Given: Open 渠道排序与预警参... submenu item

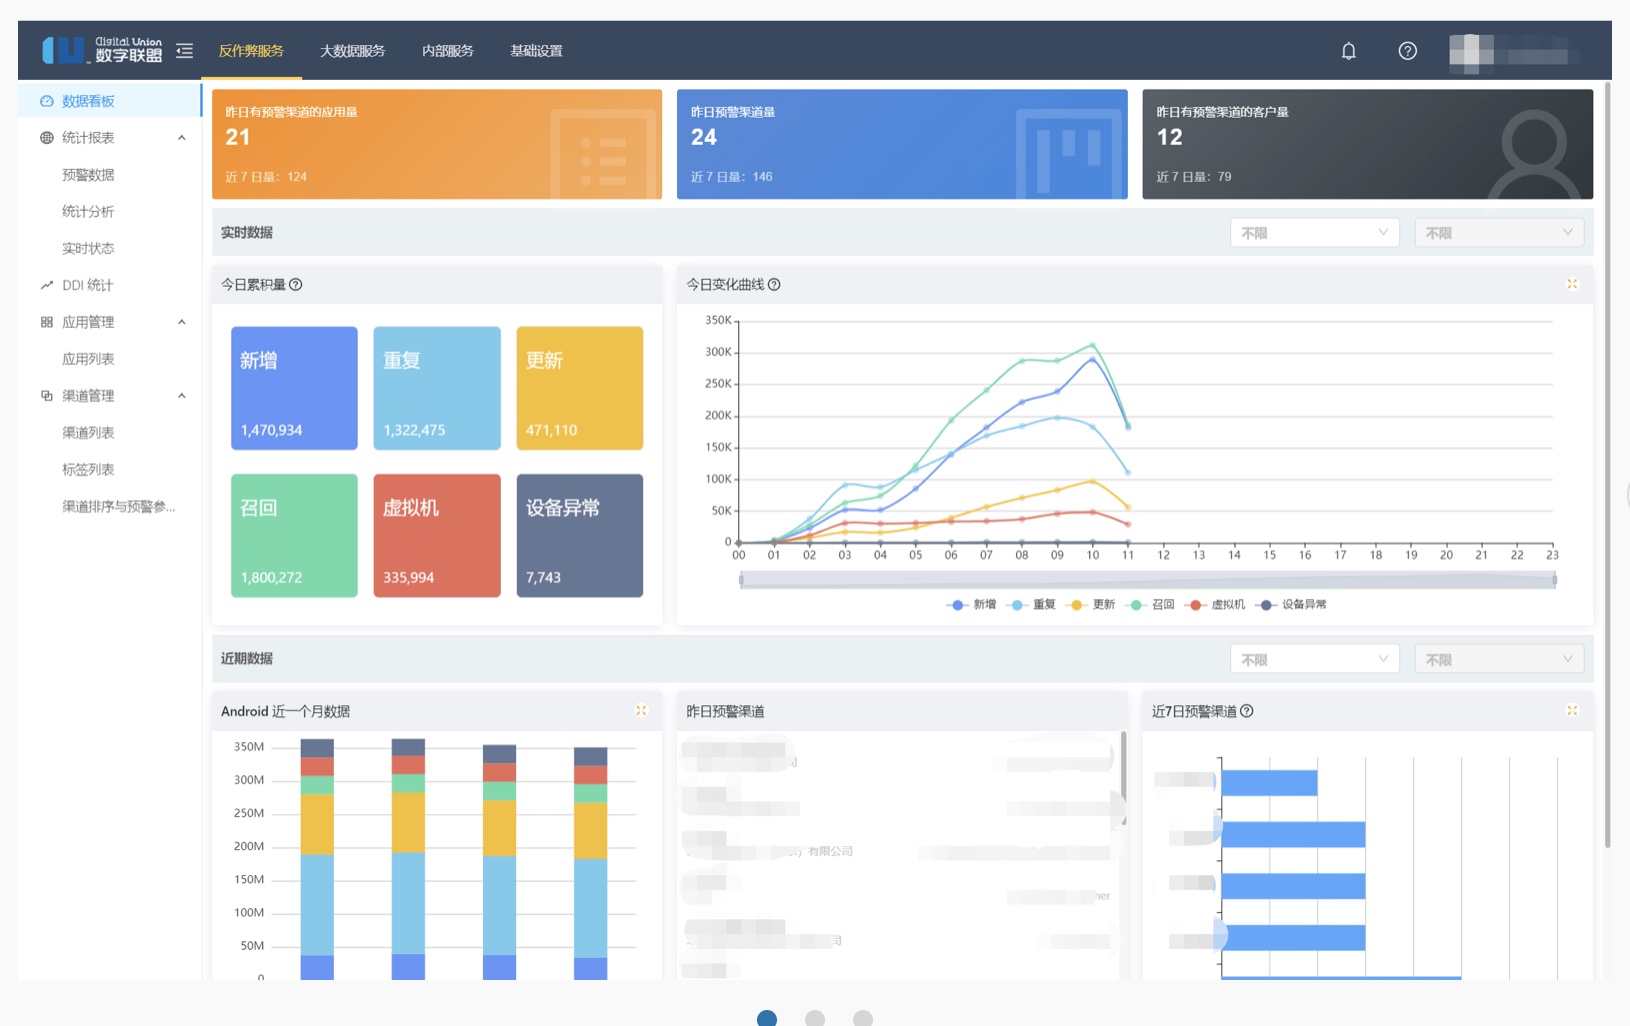Looking at the screenshot, I should 119,507.
